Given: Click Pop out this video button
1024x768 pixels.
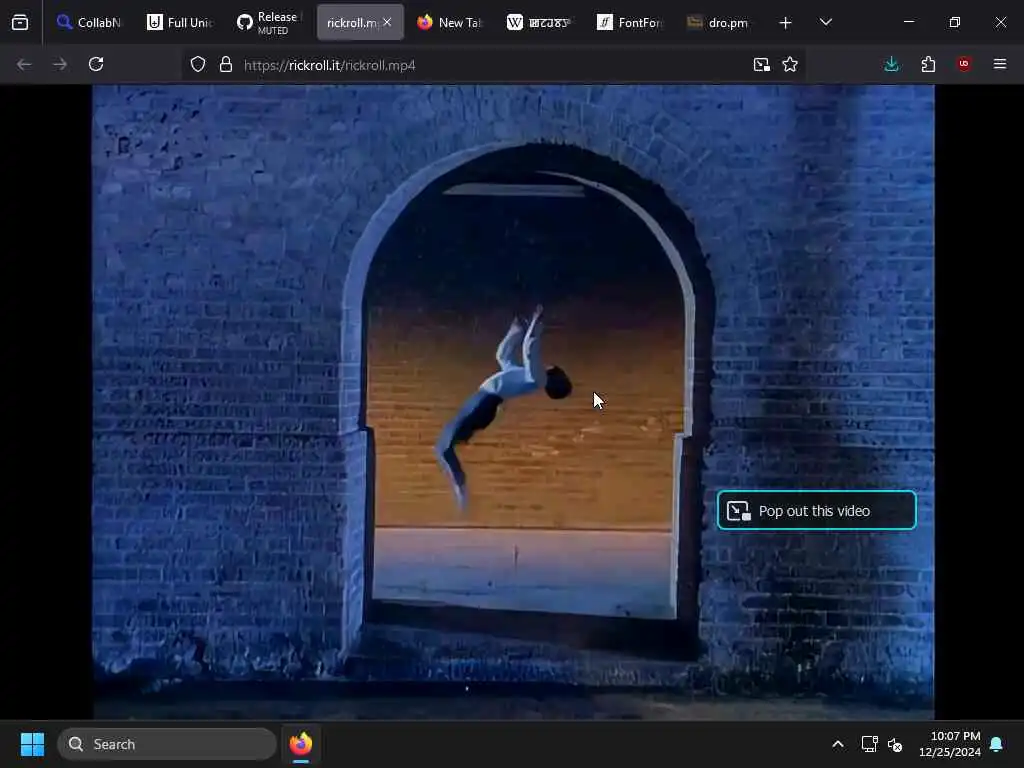Looking at the screenshot, I should (816, 510).
